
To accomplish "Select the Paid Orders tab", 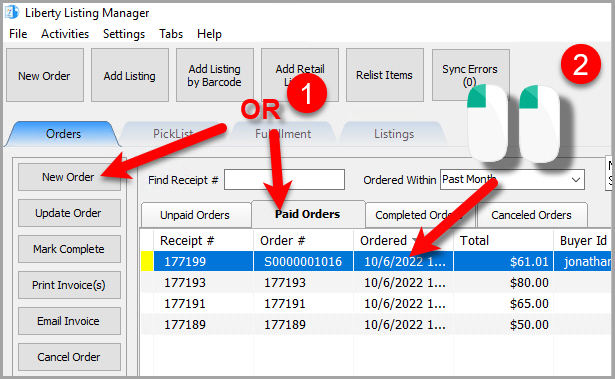I will (x=308, y=214).
